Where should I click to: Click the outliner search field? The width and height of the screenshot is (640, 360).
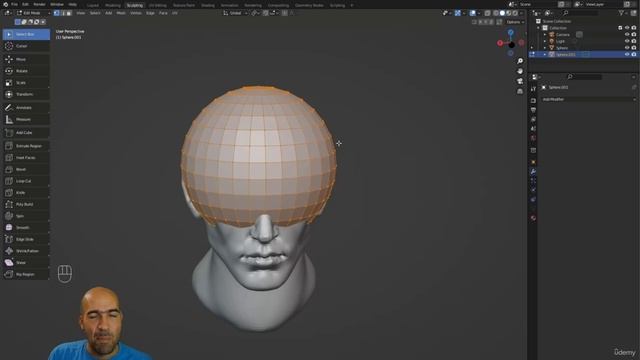[x=580, y=13]
